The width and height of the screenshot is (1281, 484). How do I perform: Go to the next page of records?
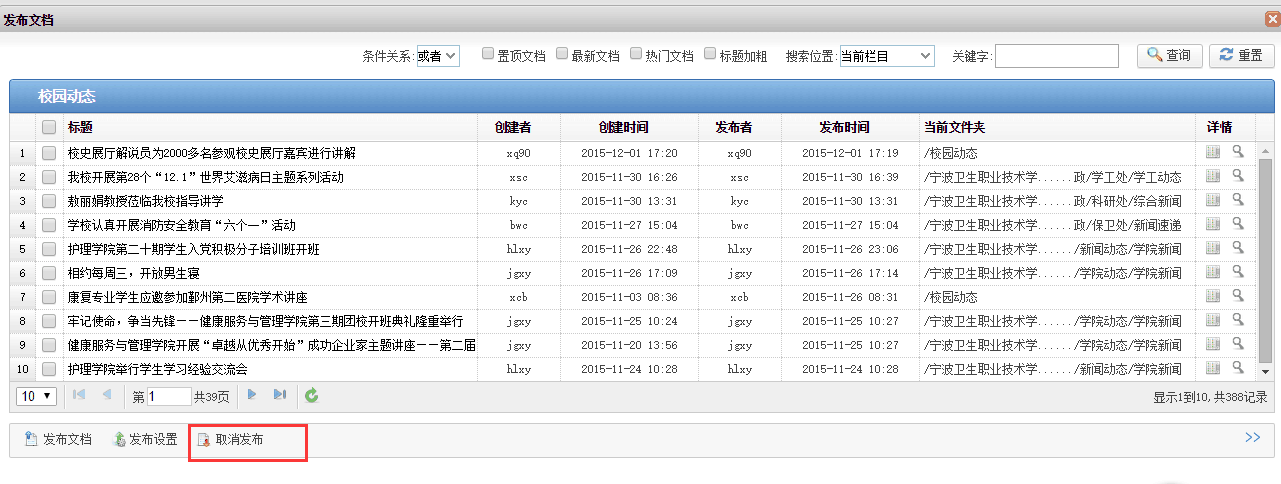(253, 396)
